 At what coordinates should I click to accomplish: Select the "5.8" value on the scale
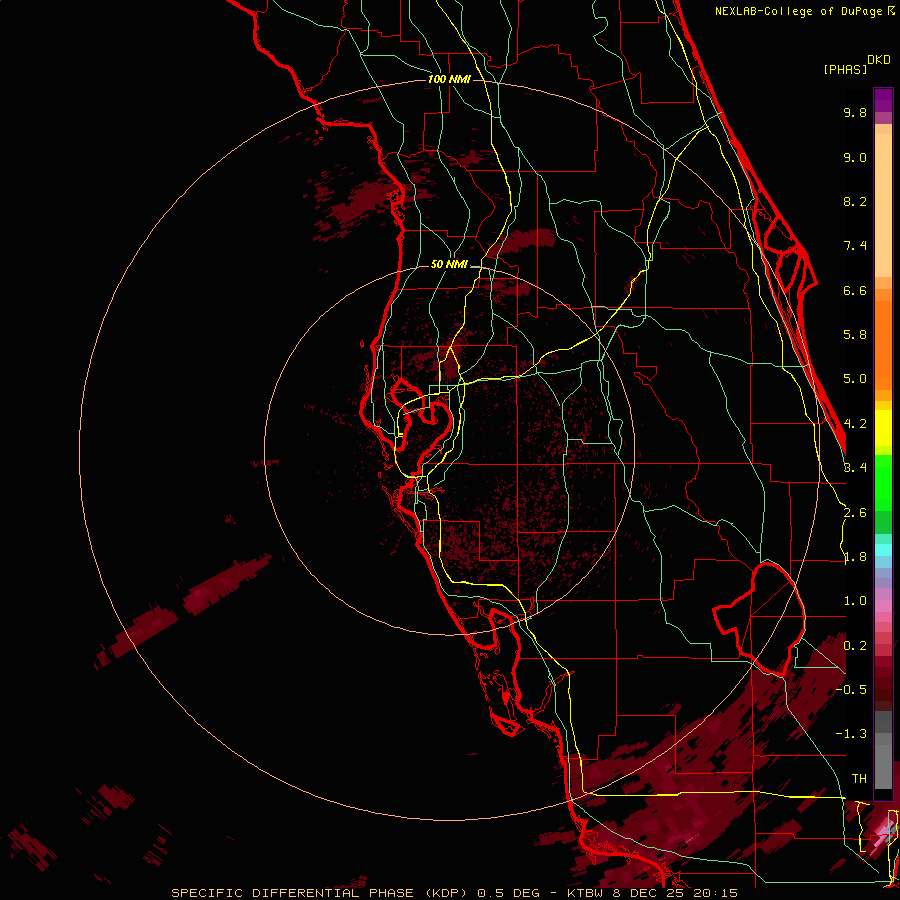click(x=855, y=335)
